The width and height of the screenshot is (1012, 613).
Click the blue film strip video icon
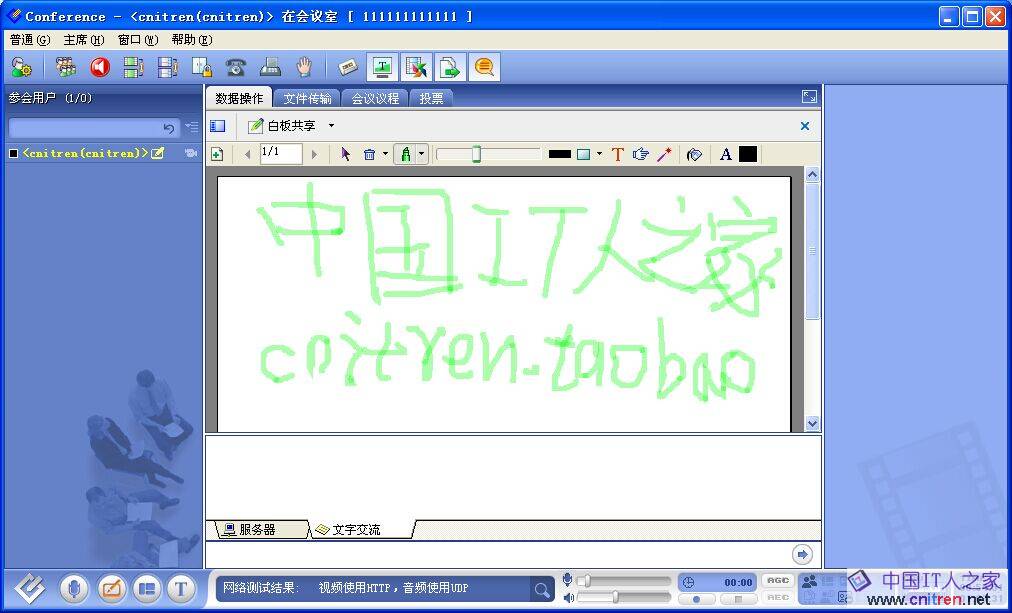coord(167,67)
